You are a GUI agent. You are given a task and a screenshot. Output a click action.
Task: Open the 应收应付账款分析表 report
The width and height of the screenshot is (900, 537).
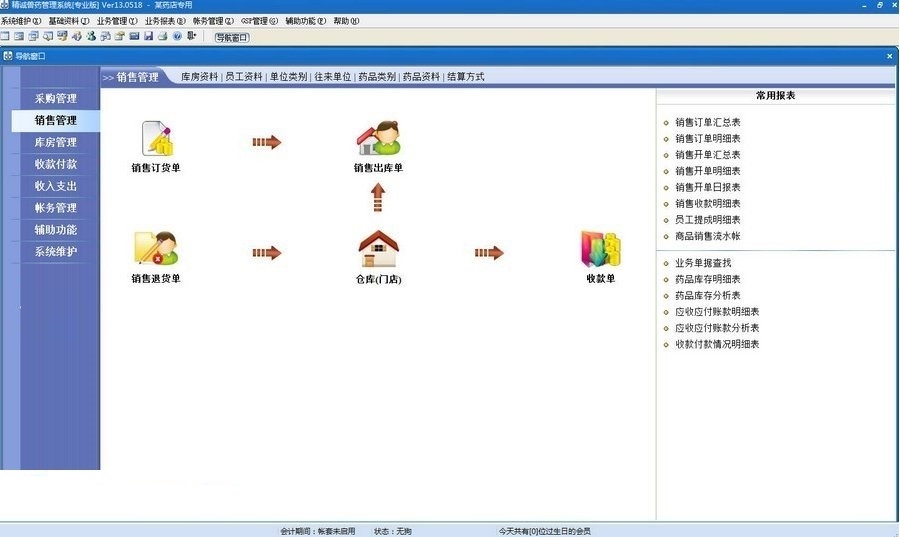click(x=717, y=328)
